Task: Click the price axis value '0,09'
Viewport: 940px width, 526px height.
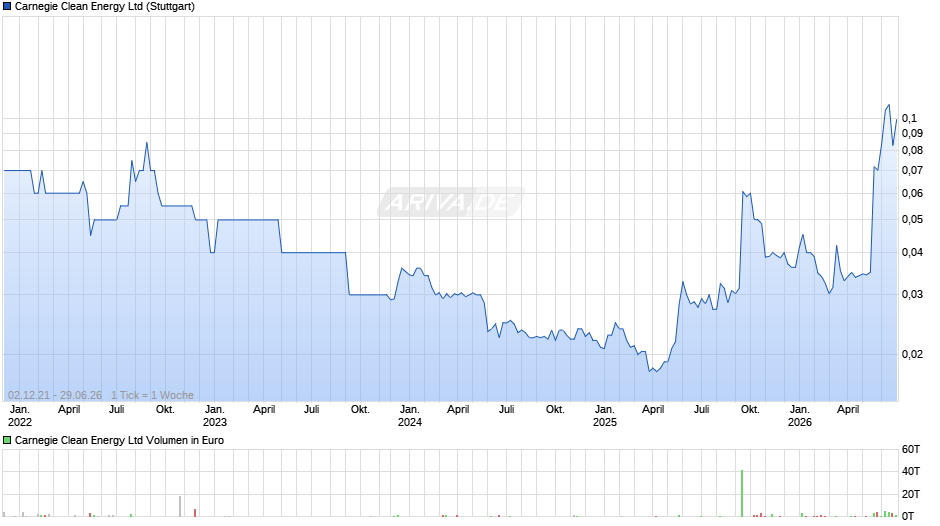Action: [x=912, y=134]
